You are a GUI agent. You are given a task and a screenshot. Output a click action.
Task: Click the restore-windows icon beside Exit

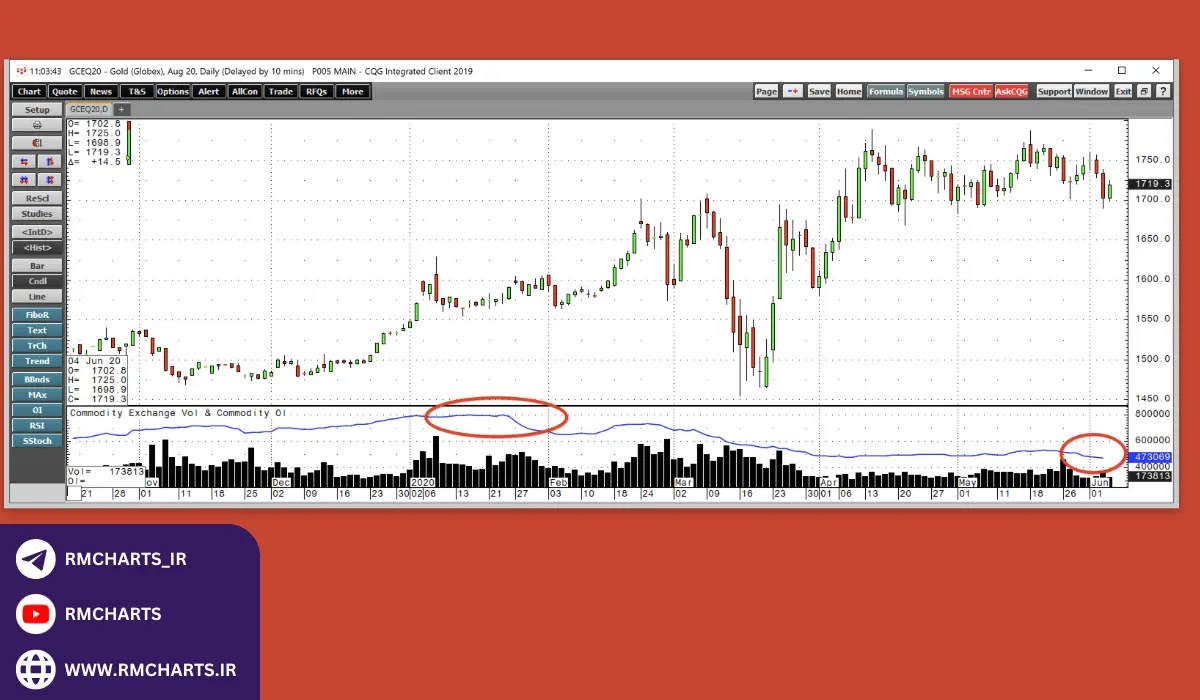(x=1144, y=91)
